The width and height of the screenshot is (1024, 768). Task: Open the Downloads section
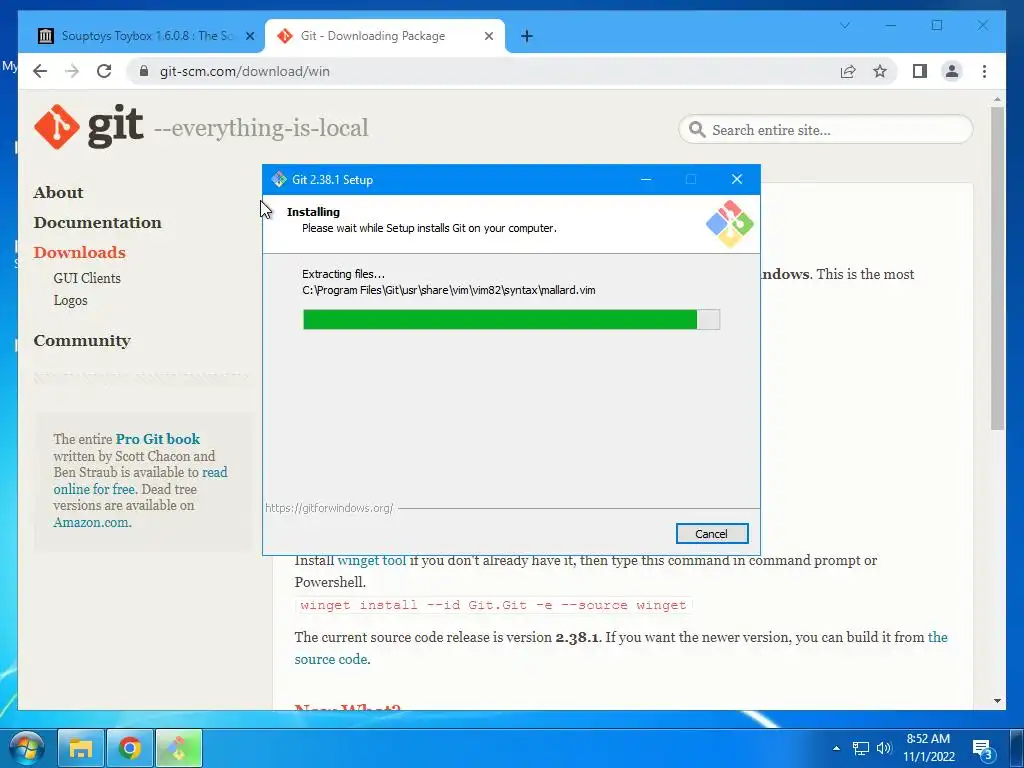tap(79, 252)
